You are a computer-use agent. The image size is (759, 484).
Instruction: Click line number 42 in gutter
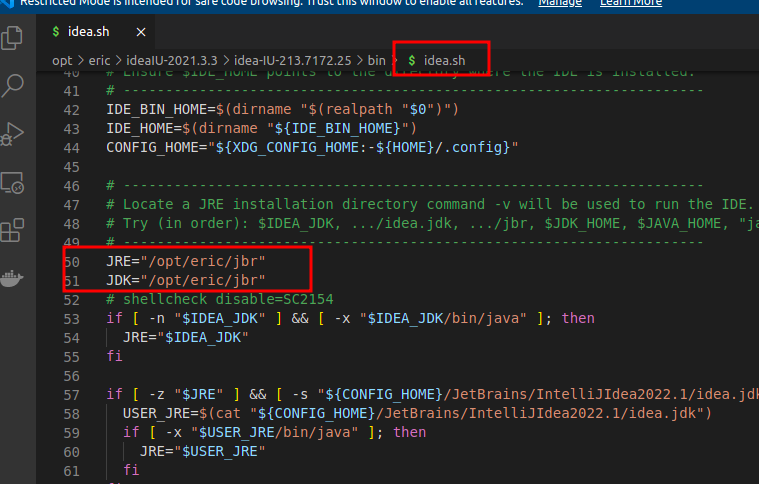point(72,110)
